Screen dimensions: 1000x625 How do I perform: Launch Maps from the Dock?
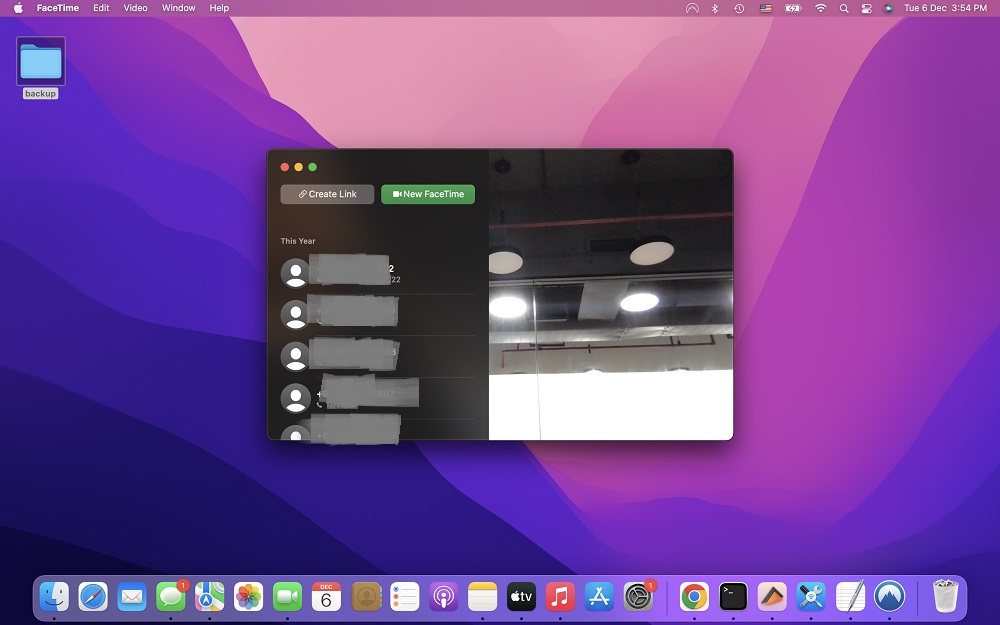point(210,597)
